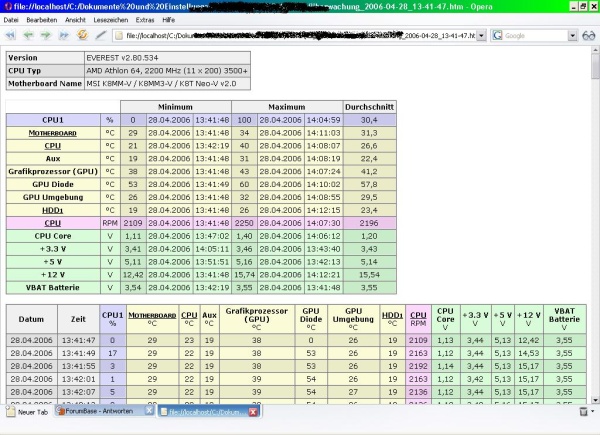Click the Fast Forward navigation icon
The height and width of the screenshot is (435, 600).
[64, 35]
